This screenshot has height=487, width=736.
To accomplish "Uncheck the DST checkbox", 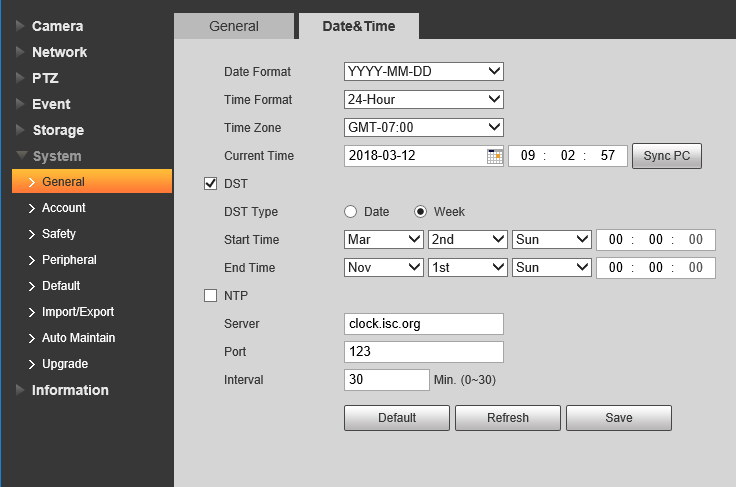I will pos(210,183).
